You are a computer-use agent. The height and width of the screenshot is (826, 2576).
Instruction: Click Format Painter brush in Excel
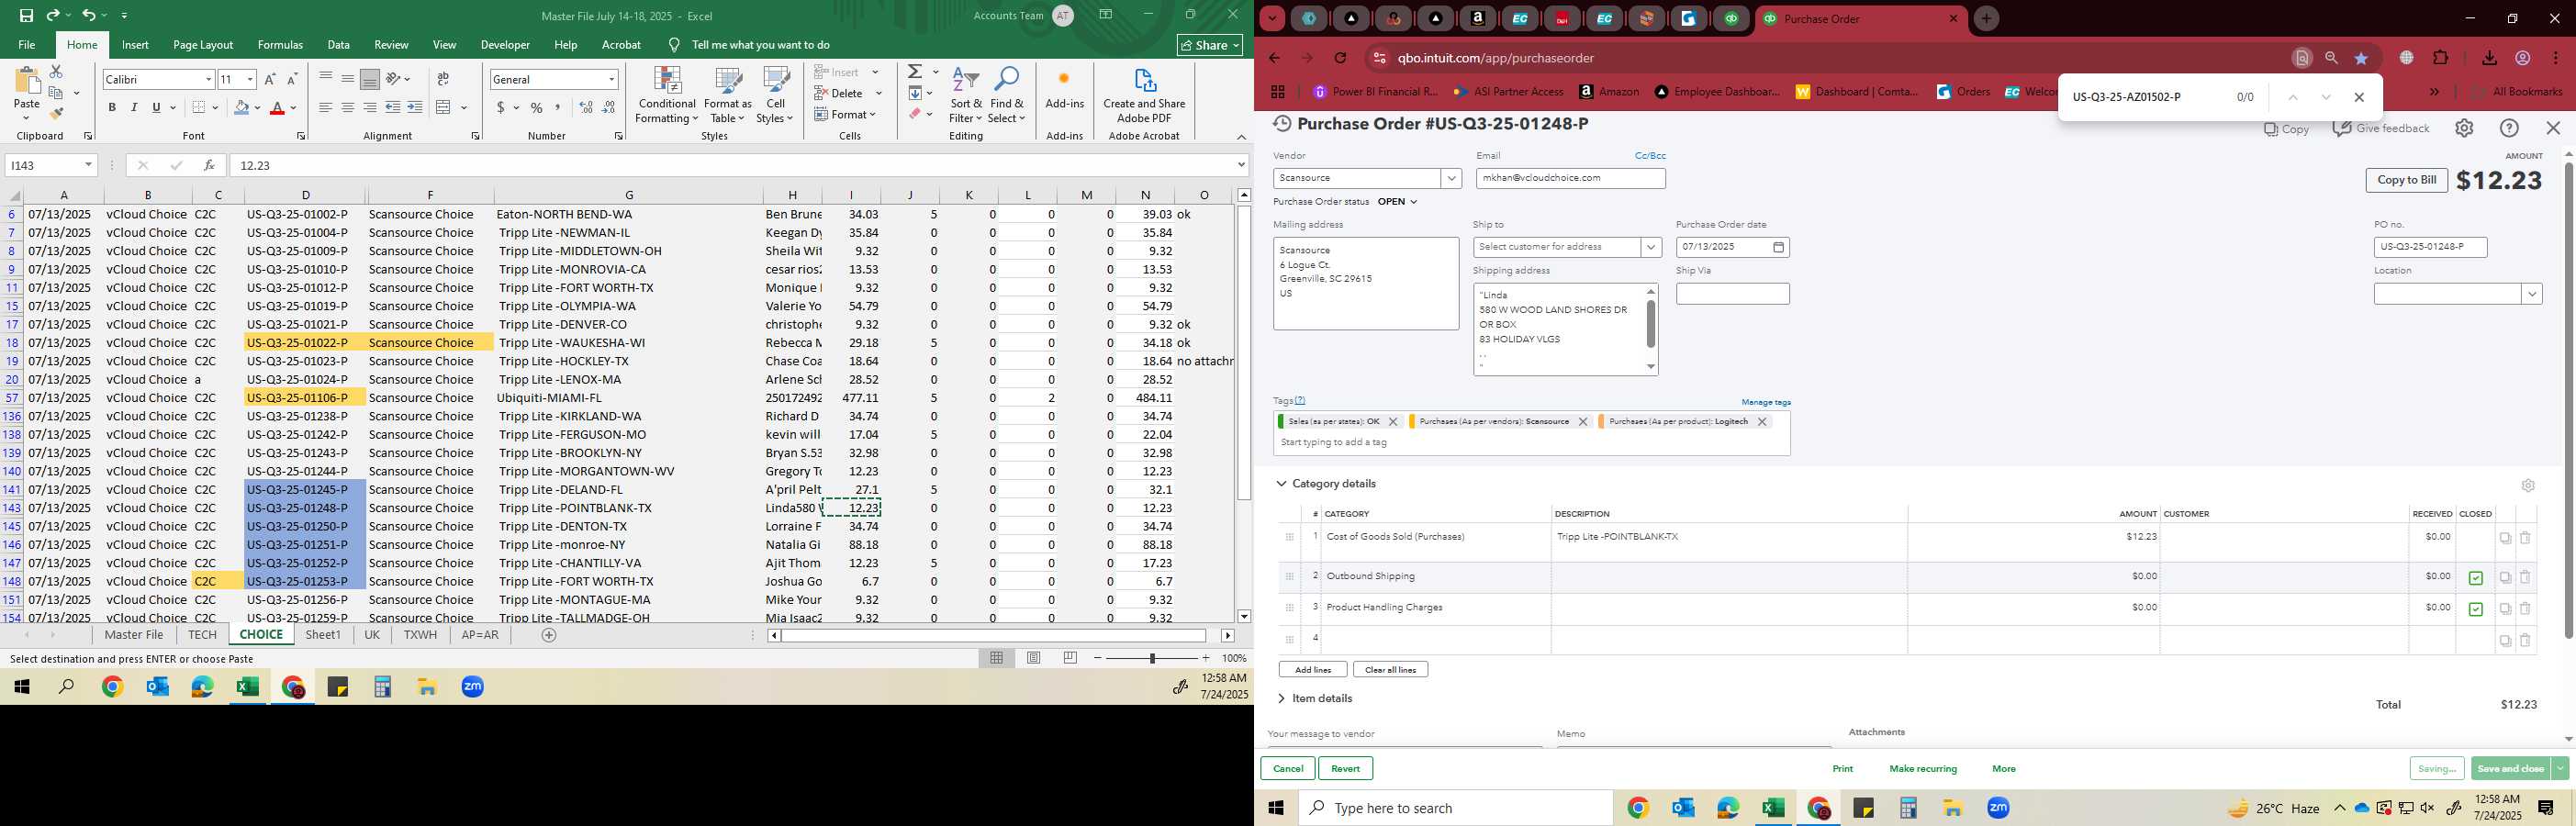(56, 113)
